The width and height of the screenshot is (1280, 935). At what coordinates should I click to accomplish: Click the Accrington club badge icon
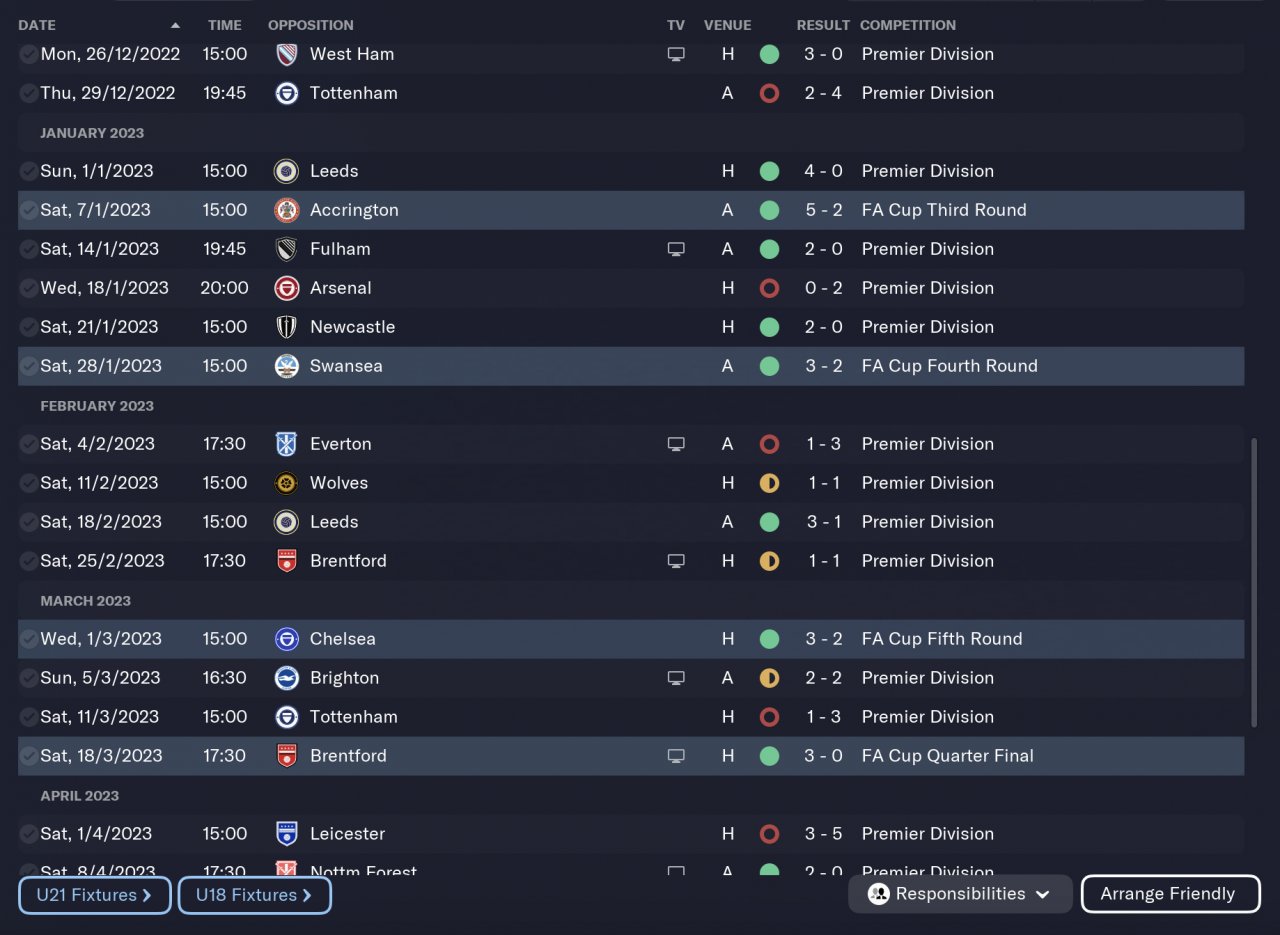(286, 210)
